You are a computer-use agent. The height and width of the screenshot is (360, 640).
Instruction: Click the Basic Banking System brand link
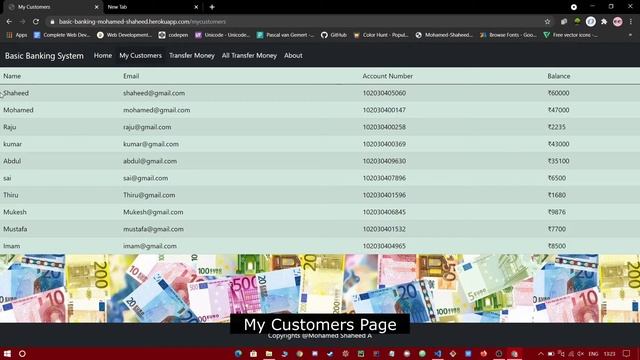pos(44,56)
